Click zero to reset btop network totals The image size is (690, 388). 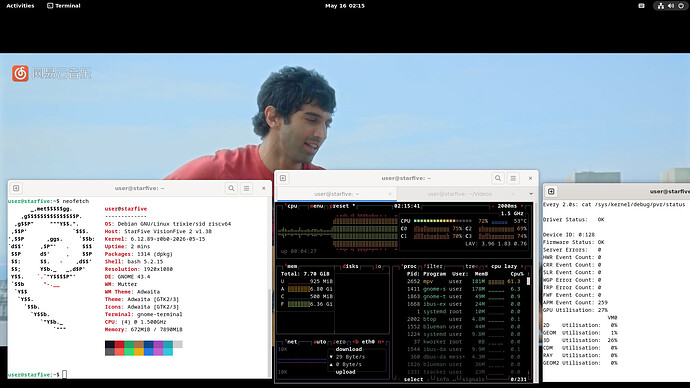click(339, 341)
